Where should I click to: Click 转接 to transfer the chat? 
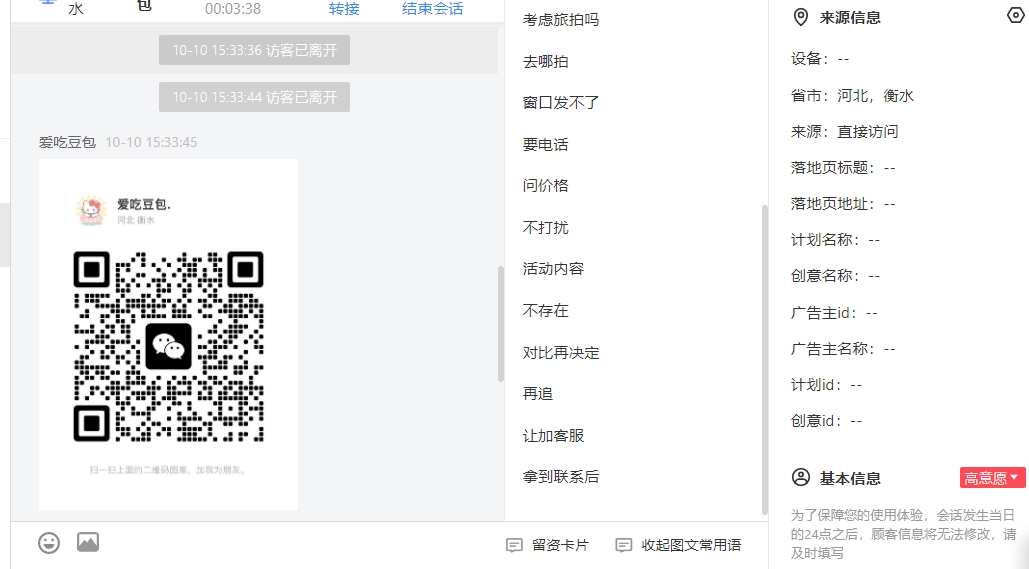(344, 9)
